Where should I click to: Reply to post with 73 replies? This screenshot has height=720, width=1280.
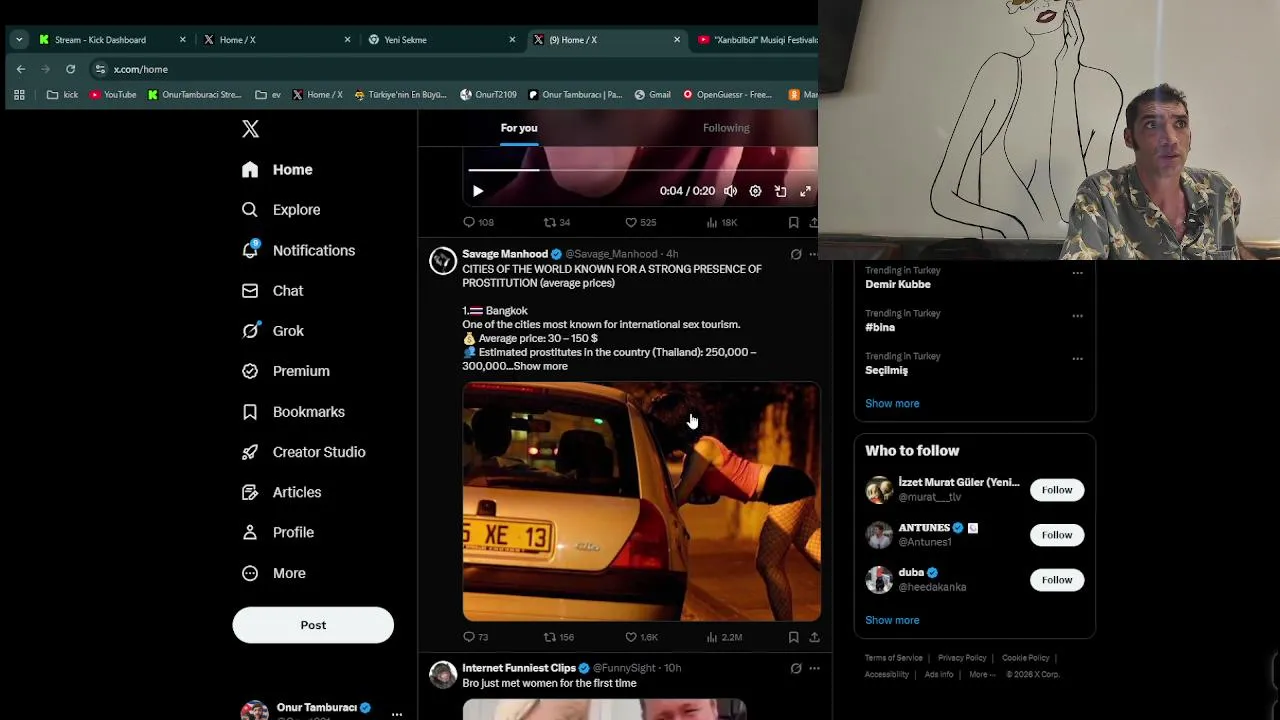tap(476, 637)
